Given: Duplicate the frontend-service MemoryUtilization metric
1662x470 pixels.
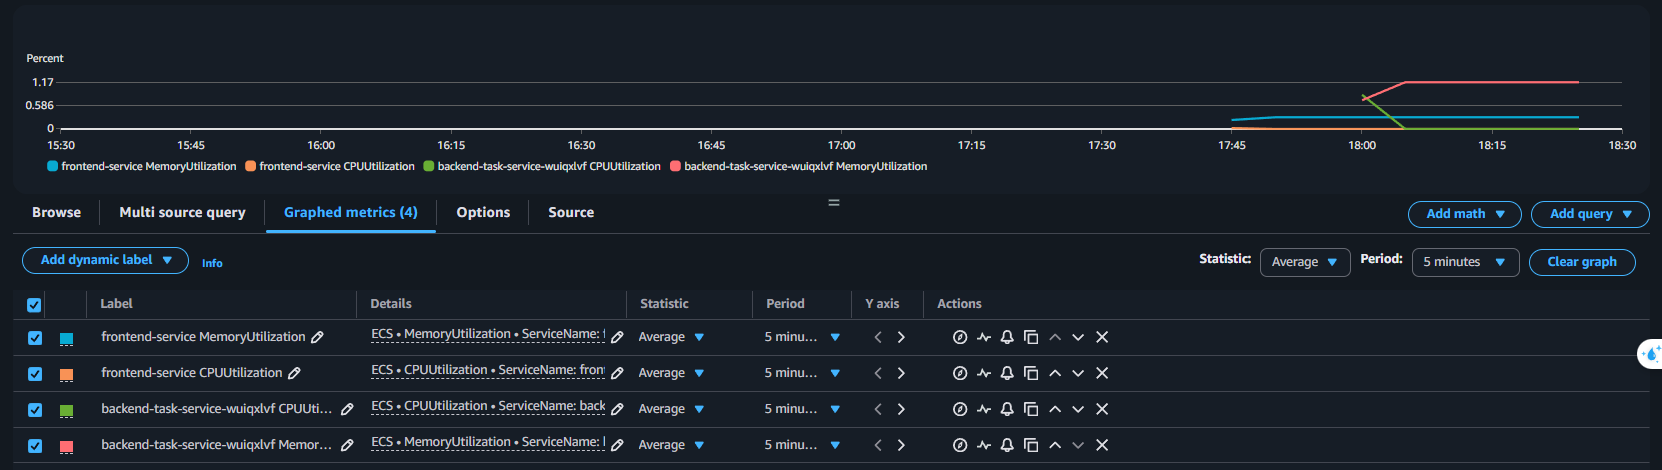Looking at the screenshot, I should (x=1031, y=337).
